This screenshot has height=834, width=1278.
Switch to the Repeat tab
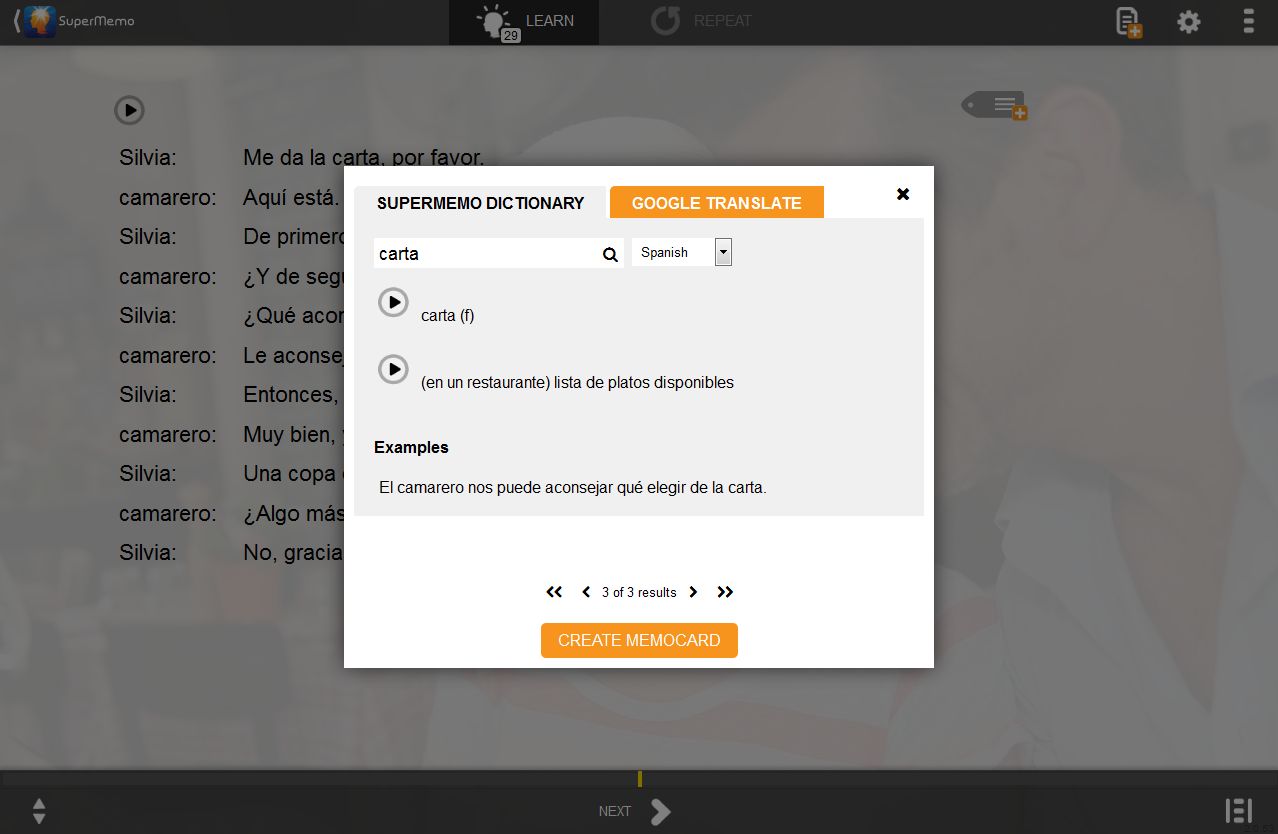point(700,21)
